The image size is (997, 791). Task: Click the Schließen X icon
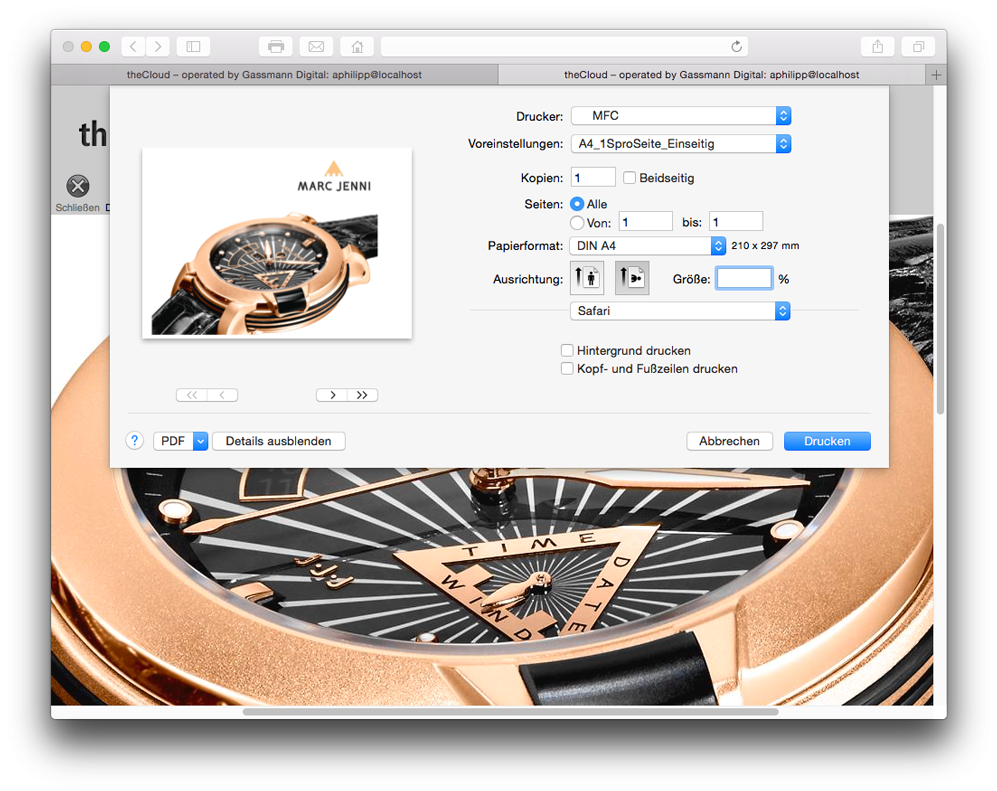[78, 186]
